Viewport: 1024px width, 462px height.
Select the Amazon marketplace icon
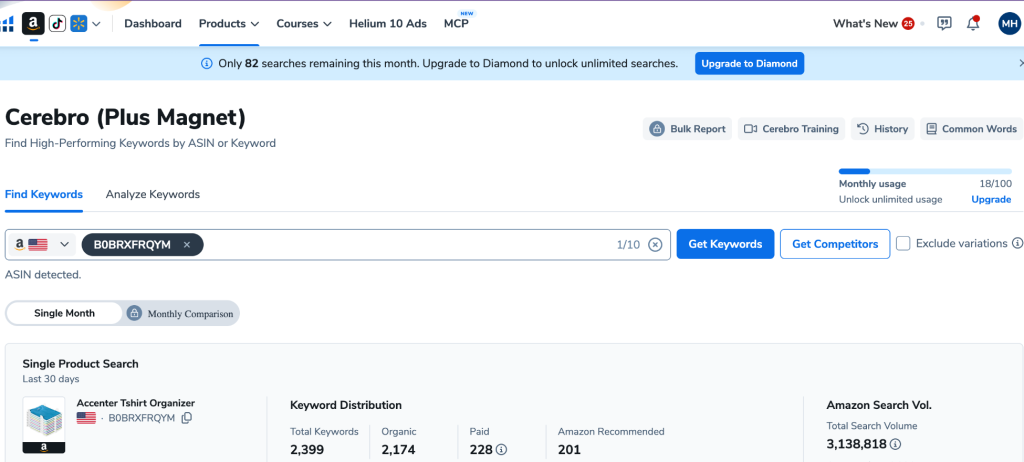coord(33,24)
